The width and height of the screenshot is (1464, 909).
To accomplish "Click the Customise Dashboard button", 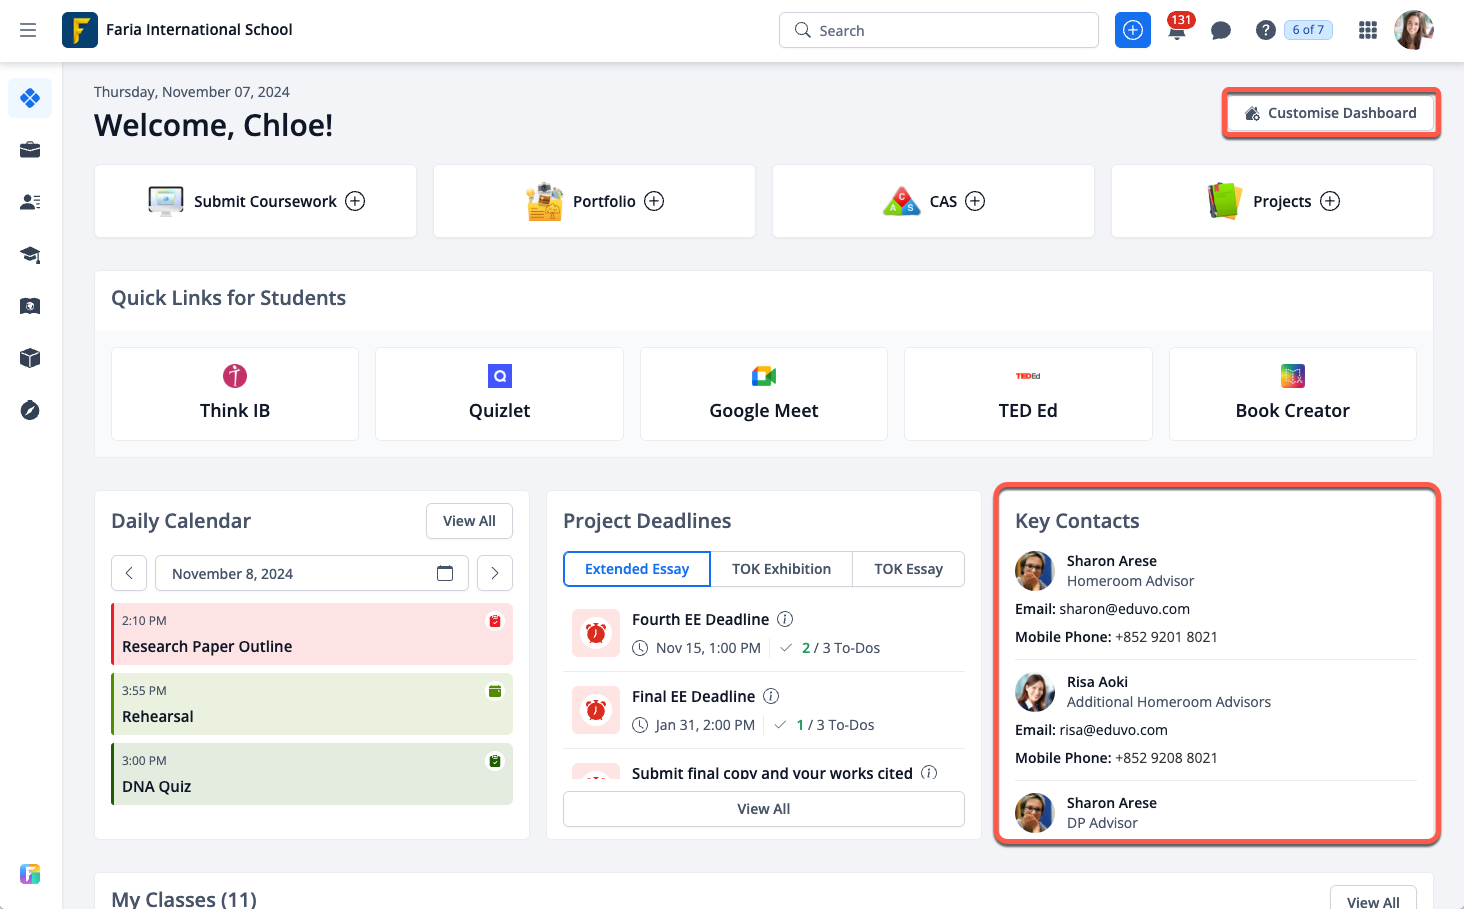I will click(x=1330, y=113).
